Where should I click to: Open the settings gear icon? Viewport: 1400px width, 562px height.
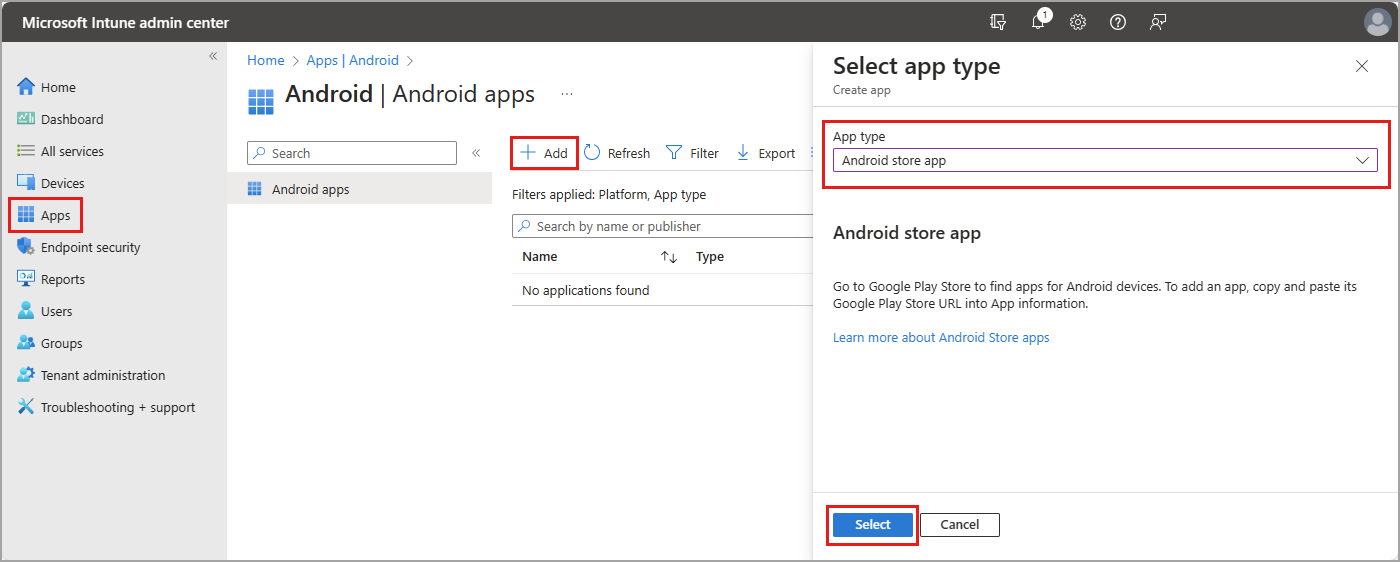(x=1078, y=22)
